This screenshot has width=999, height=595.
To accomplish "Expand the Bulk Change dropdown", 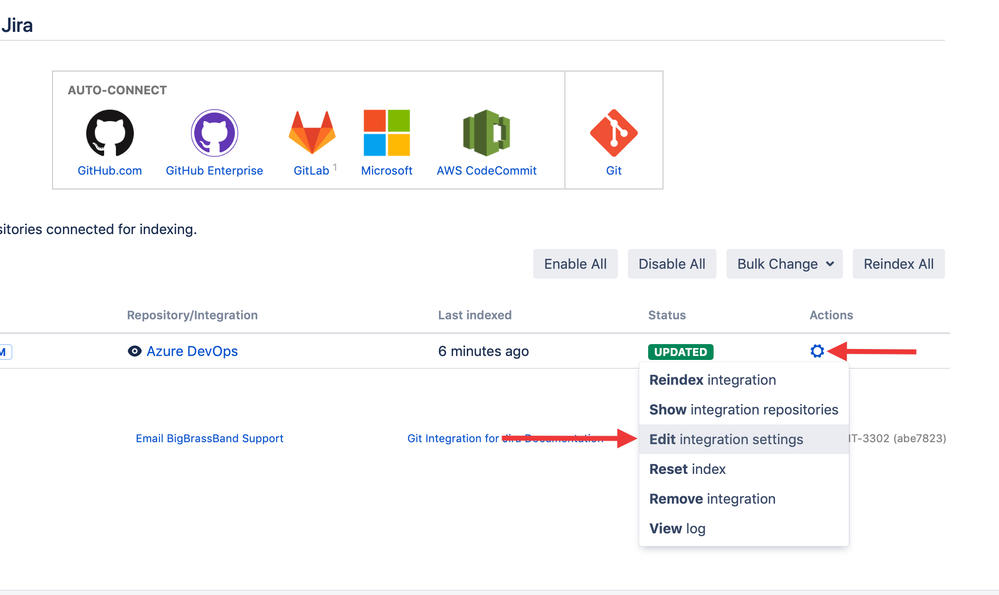I will (784, 264).
